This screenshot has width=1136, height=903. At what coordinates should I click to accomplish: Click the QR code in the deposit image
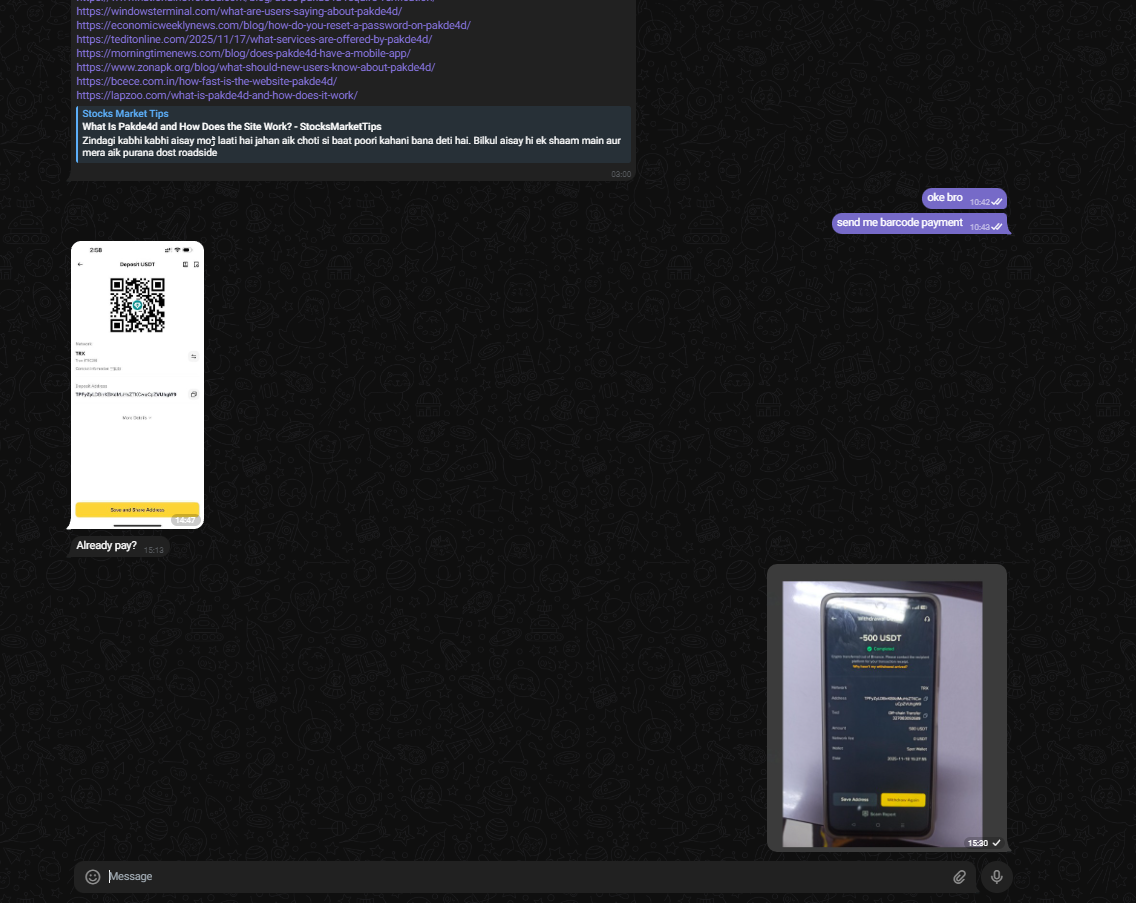[137, 305]
